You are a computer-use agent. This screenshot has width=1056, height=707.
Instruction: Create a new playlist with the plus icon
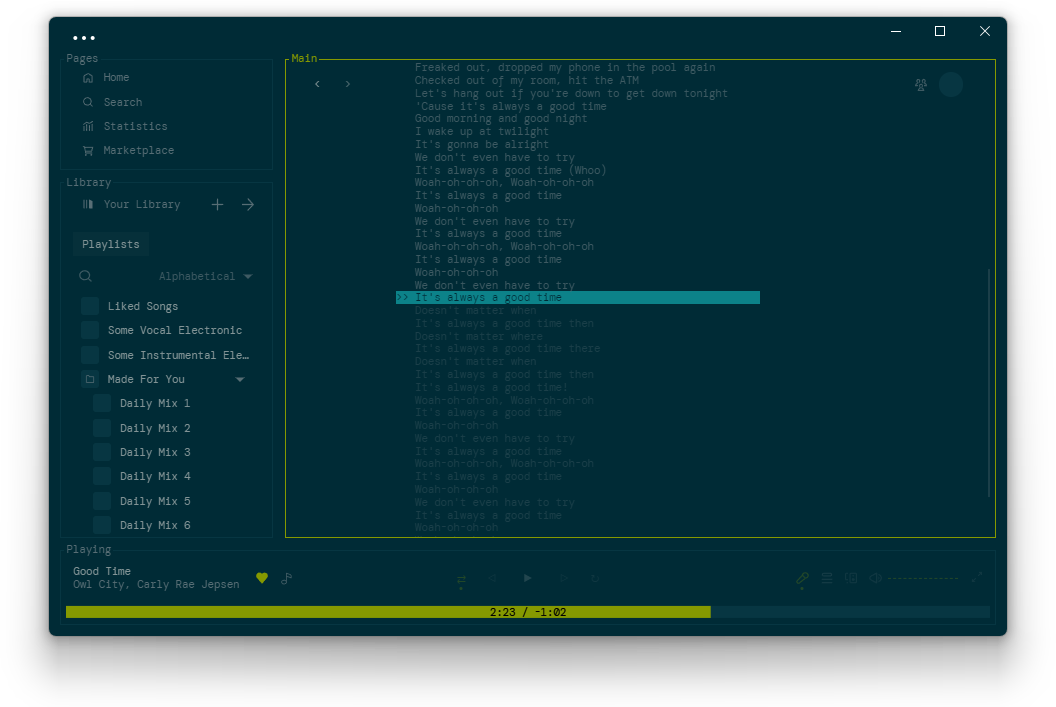[x=217, y=205]
